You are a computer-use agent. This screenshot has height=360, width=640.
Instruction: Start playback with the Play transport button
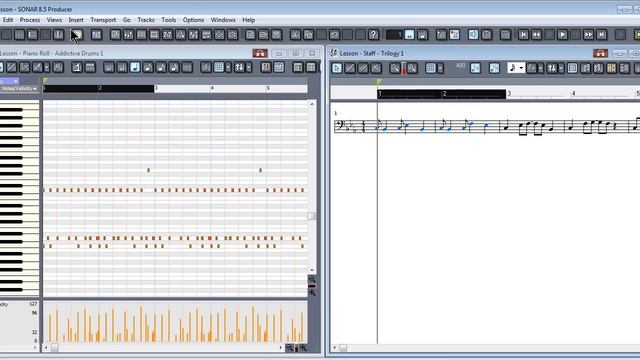pyautogui.click(x=562, y=35)
